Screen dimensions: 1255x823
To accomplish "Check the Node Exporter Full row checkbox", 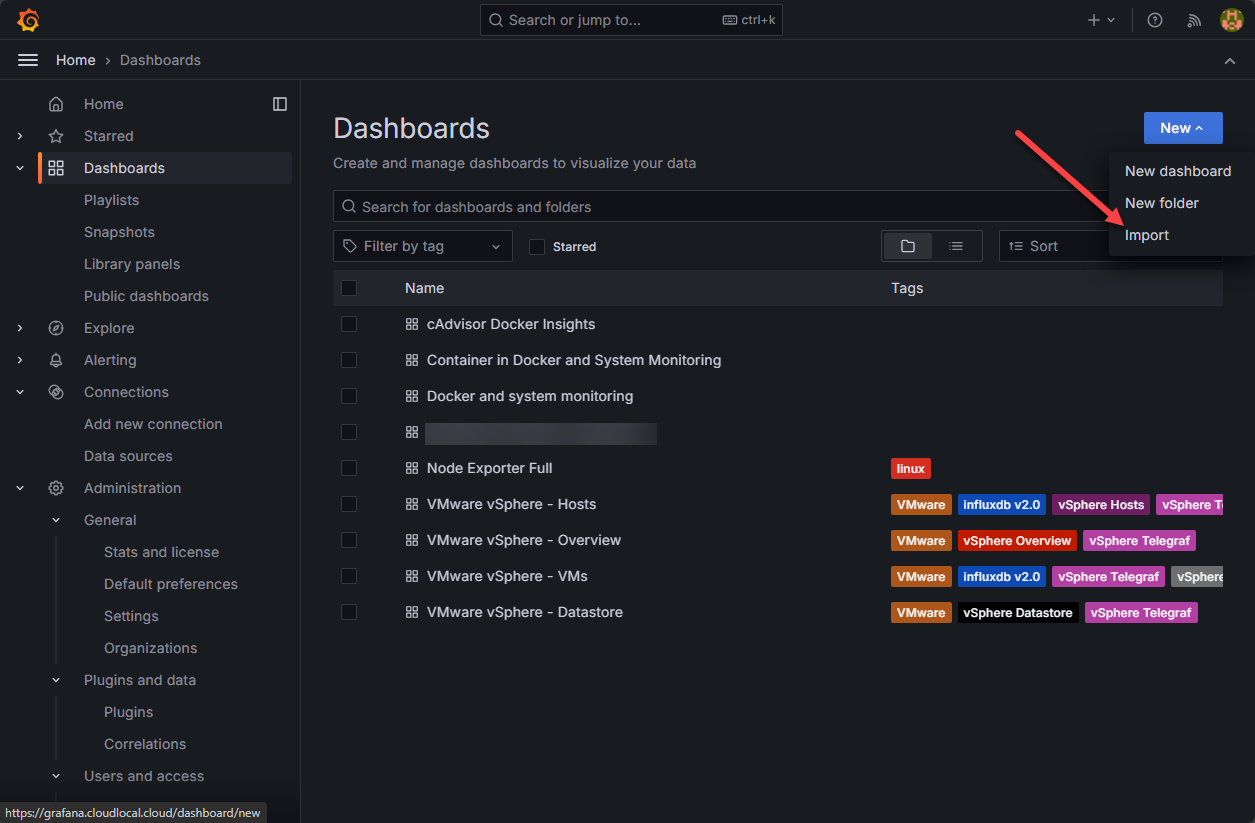I will pyautogui.click(x=349, y=468).
